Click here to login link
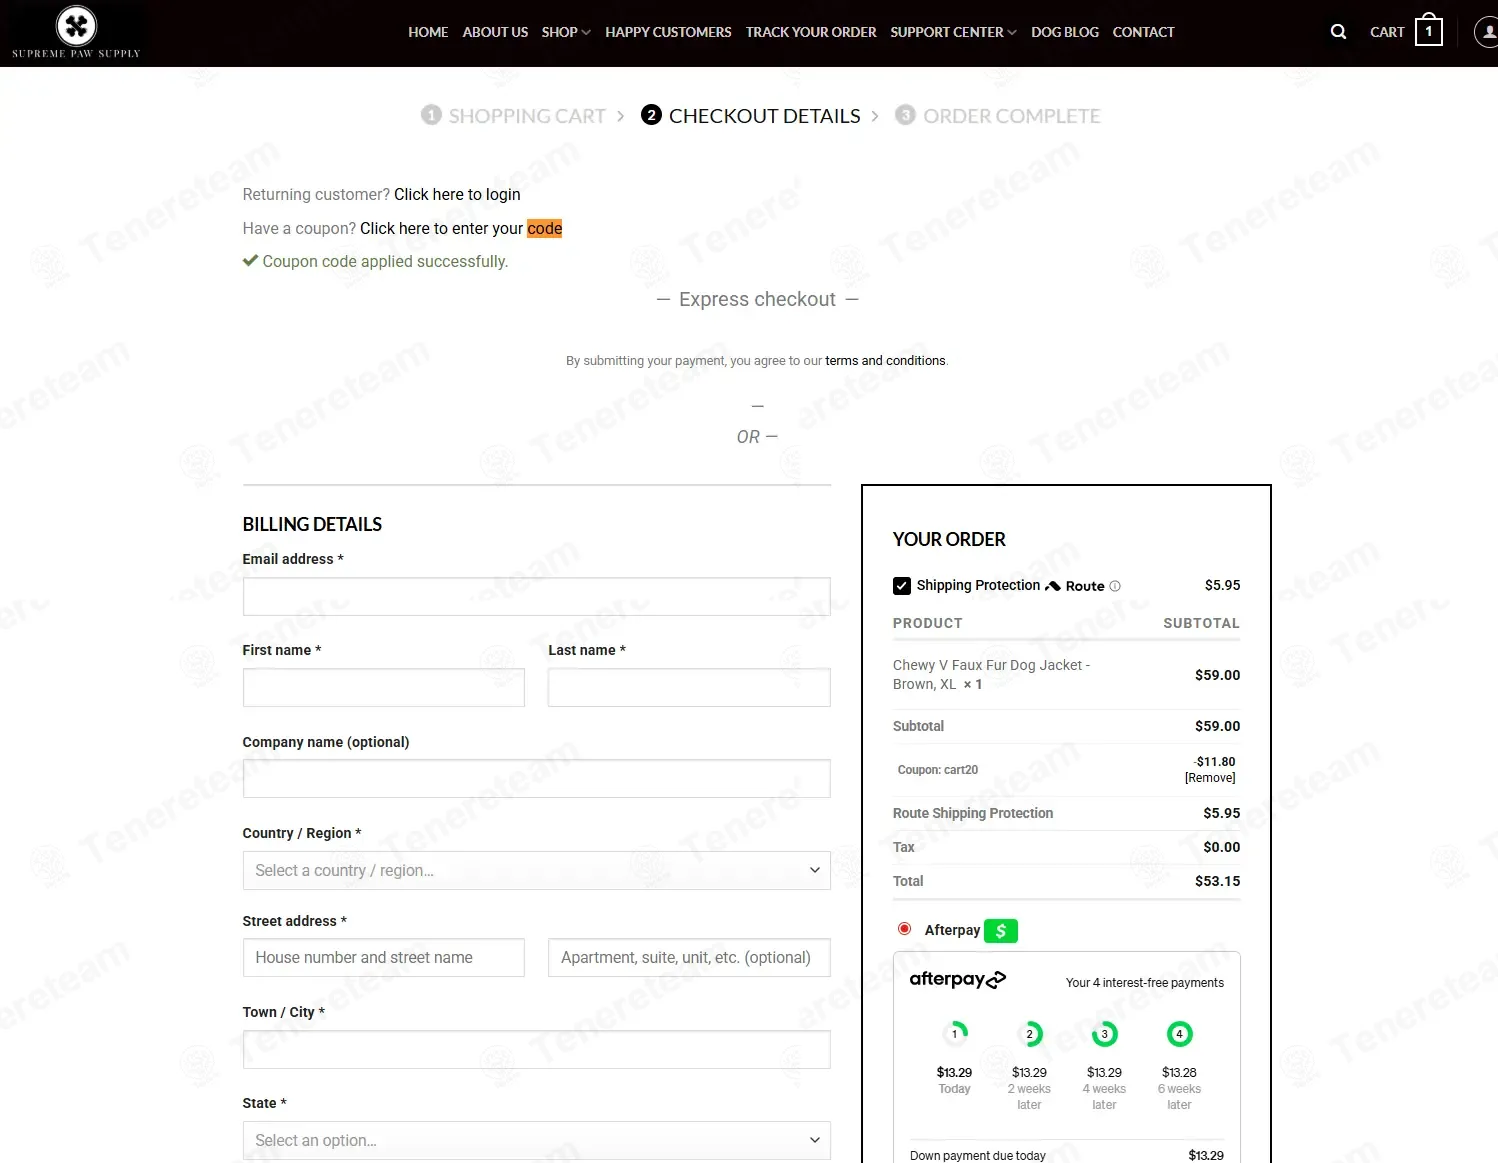Viewport: 1498px width, 1163px height. tap(457, 194)
